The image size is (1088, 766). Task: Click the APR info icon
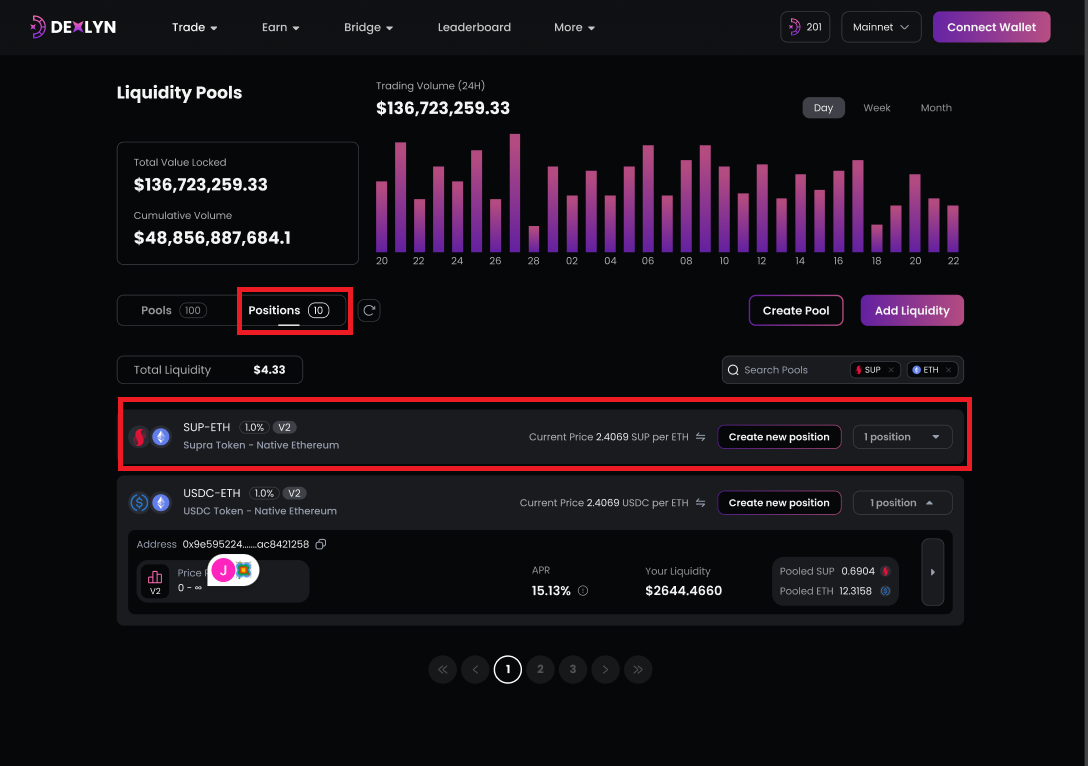coord(583,591)
